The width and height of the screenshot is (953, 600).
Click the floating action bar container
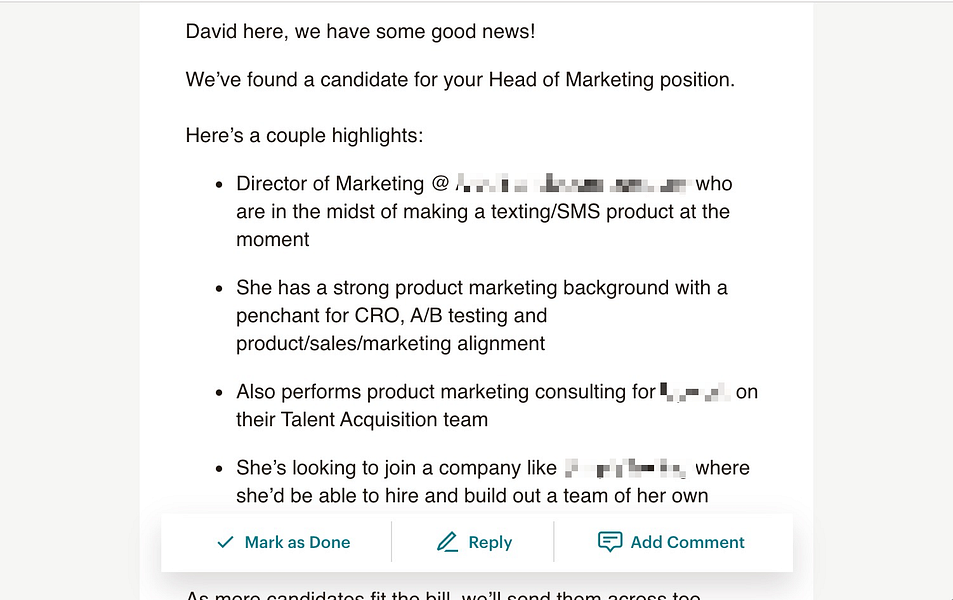click(x=476, y=542)
